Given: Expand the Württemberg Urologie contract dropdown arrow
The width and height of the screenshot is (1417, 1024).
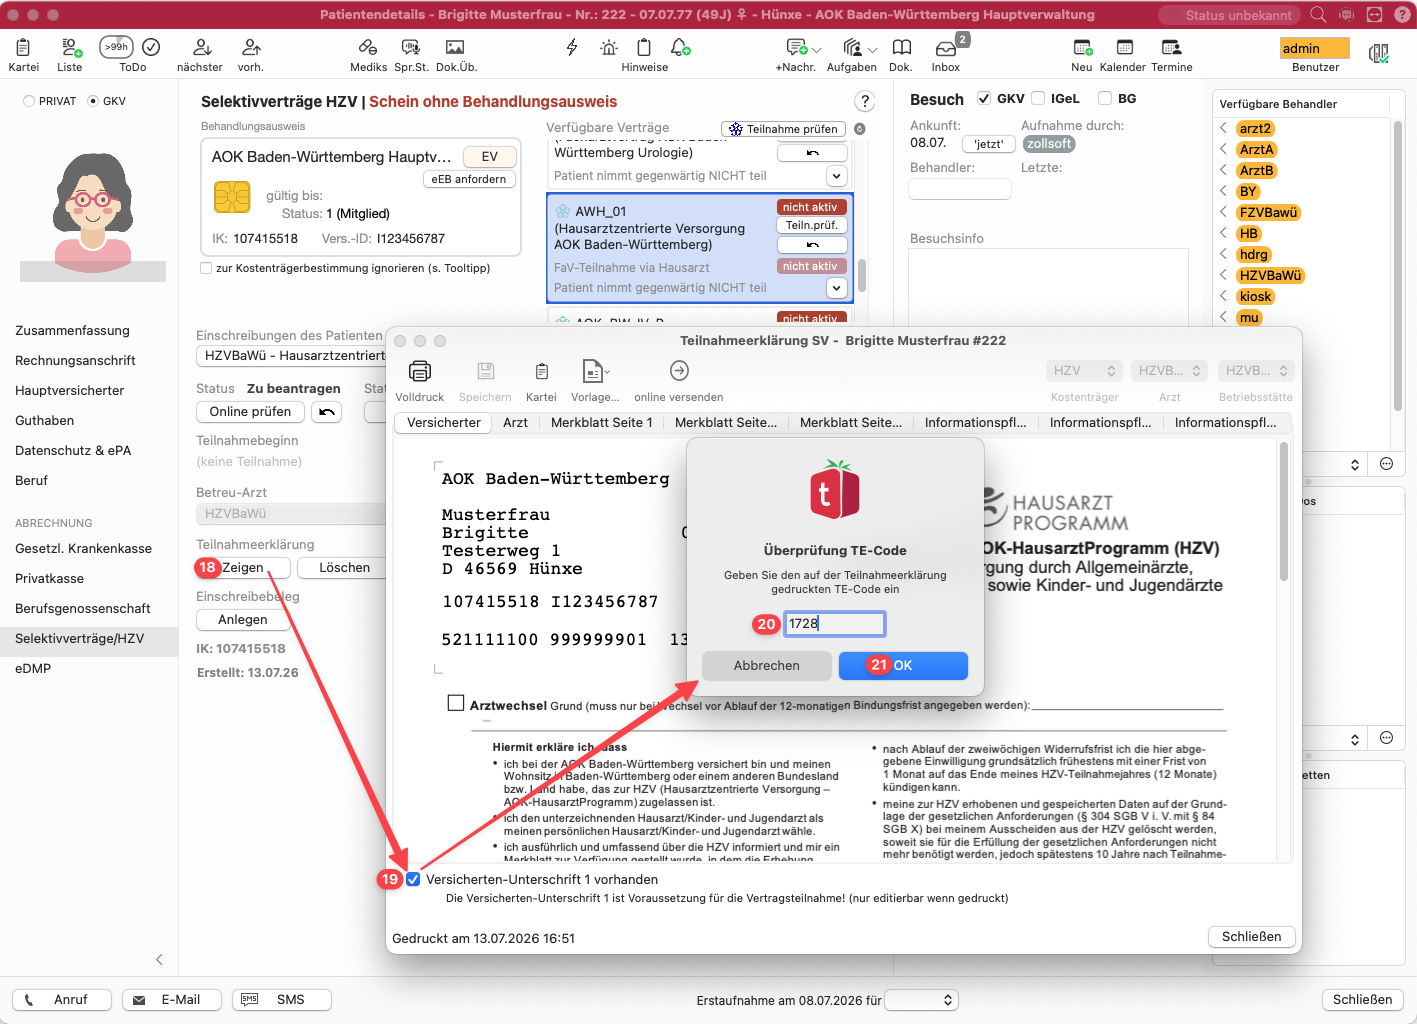Looking at the screenshot, I should pyautogui.click(x=837, y=175).
